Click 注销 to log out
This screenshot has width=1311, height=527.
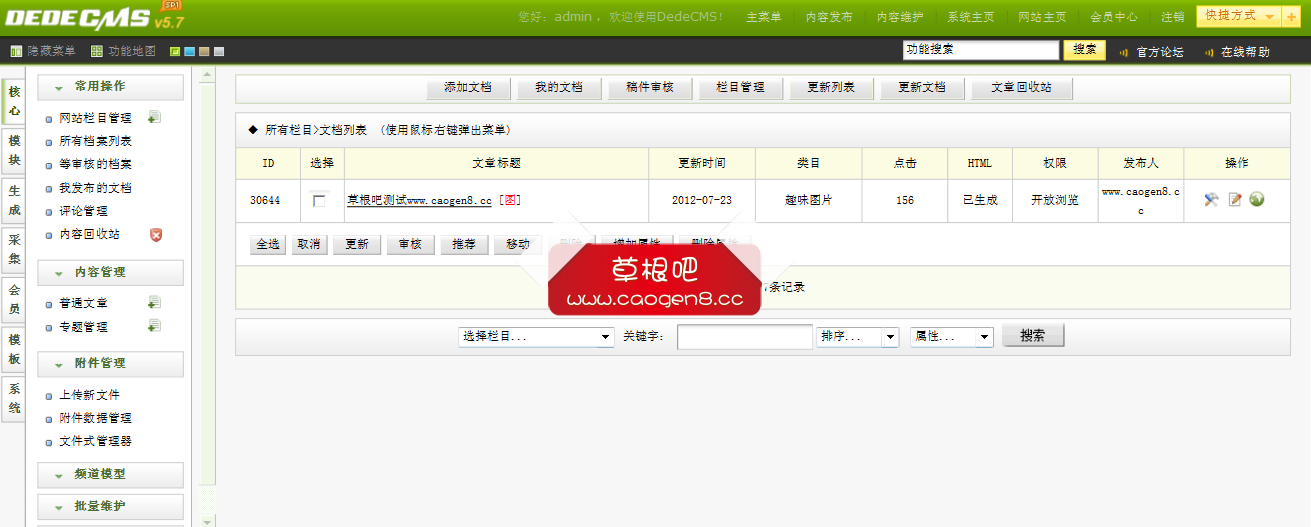click(x=1173, y=17)
